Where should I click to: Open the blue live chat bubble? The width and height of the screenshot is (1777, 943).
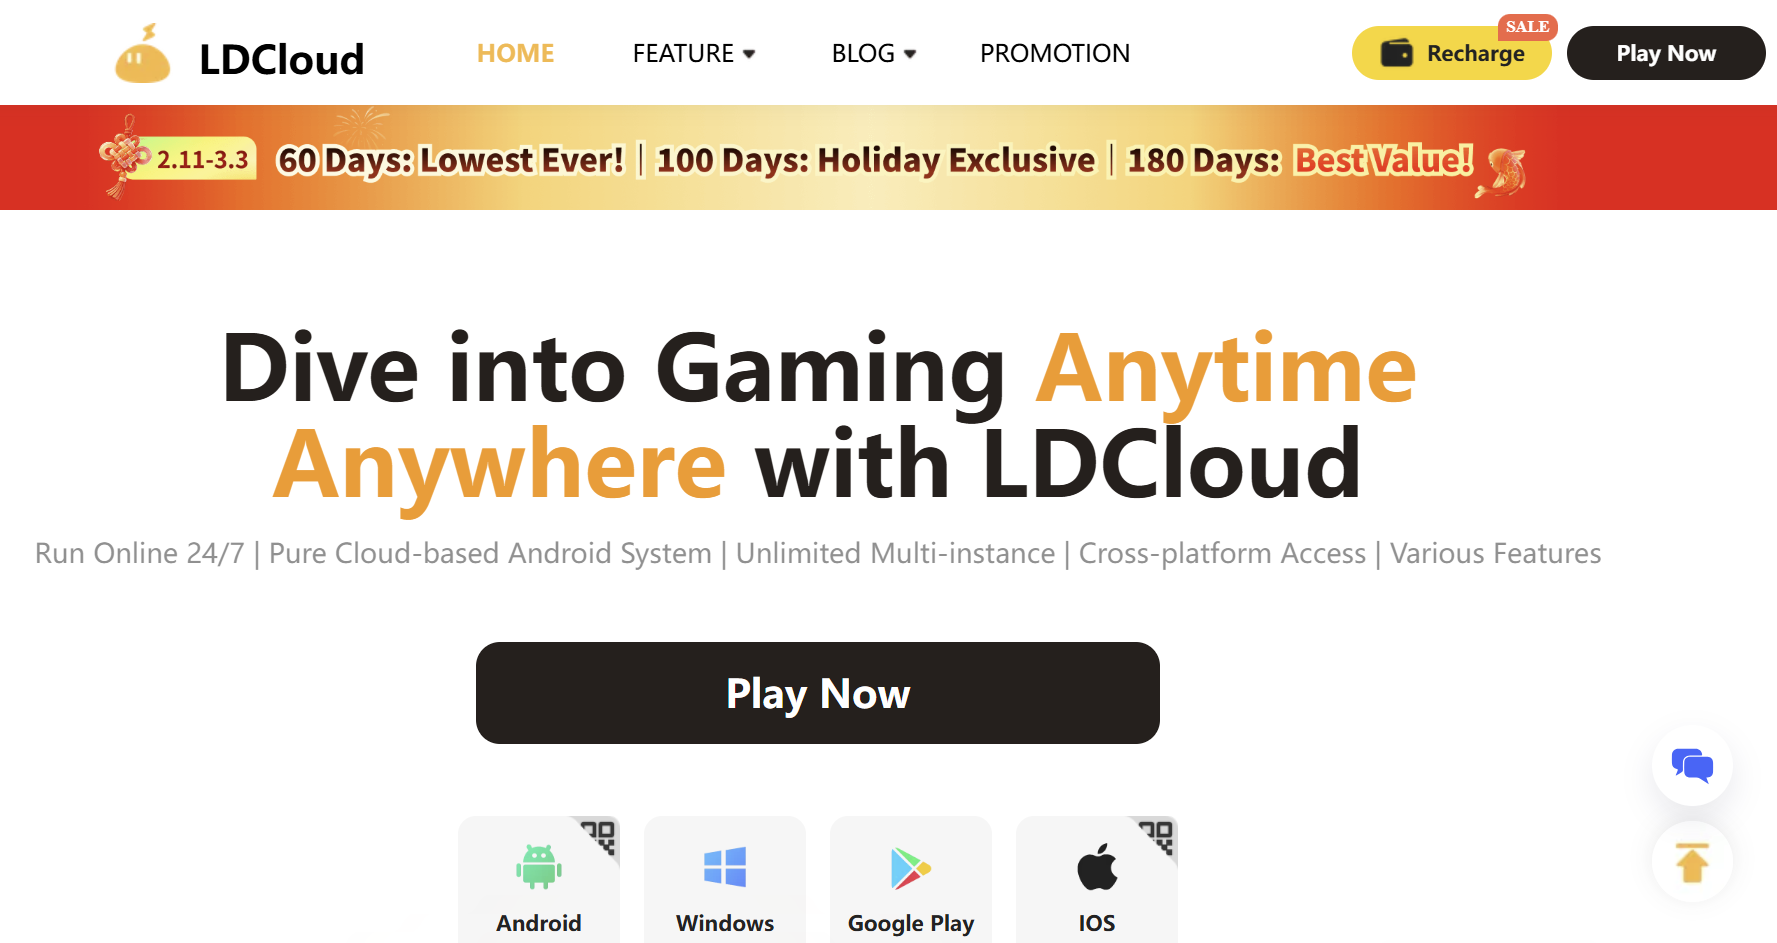coord(1692,766)
